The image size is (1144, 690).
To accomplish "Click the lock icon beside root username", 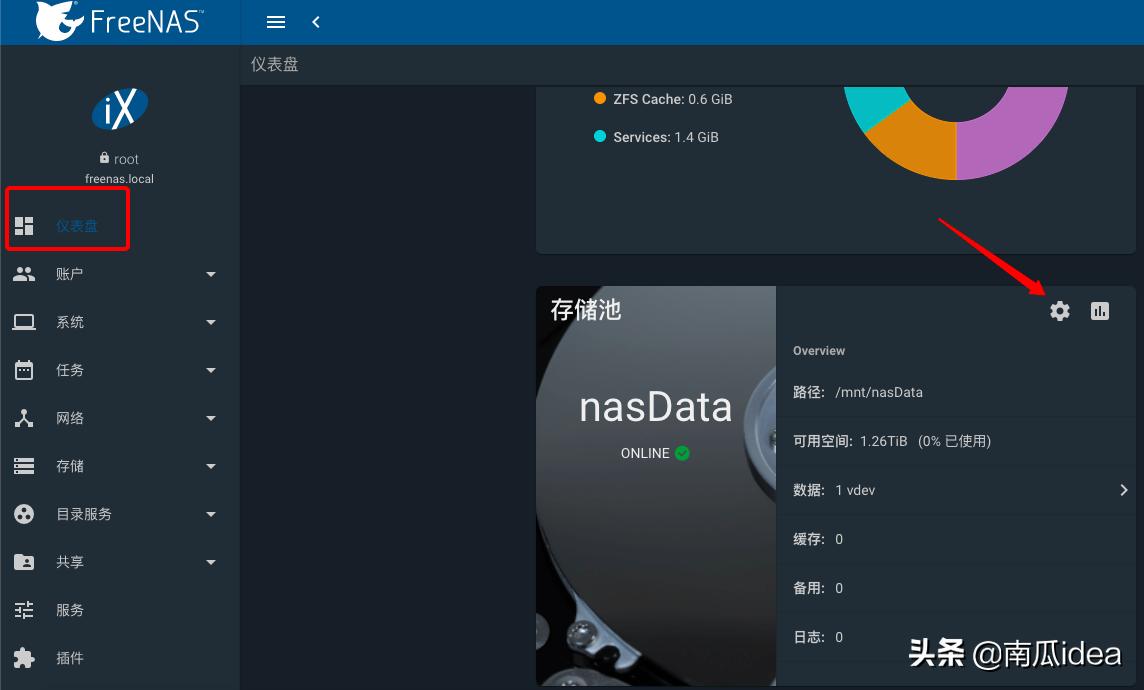I will (x=104, y=158).
